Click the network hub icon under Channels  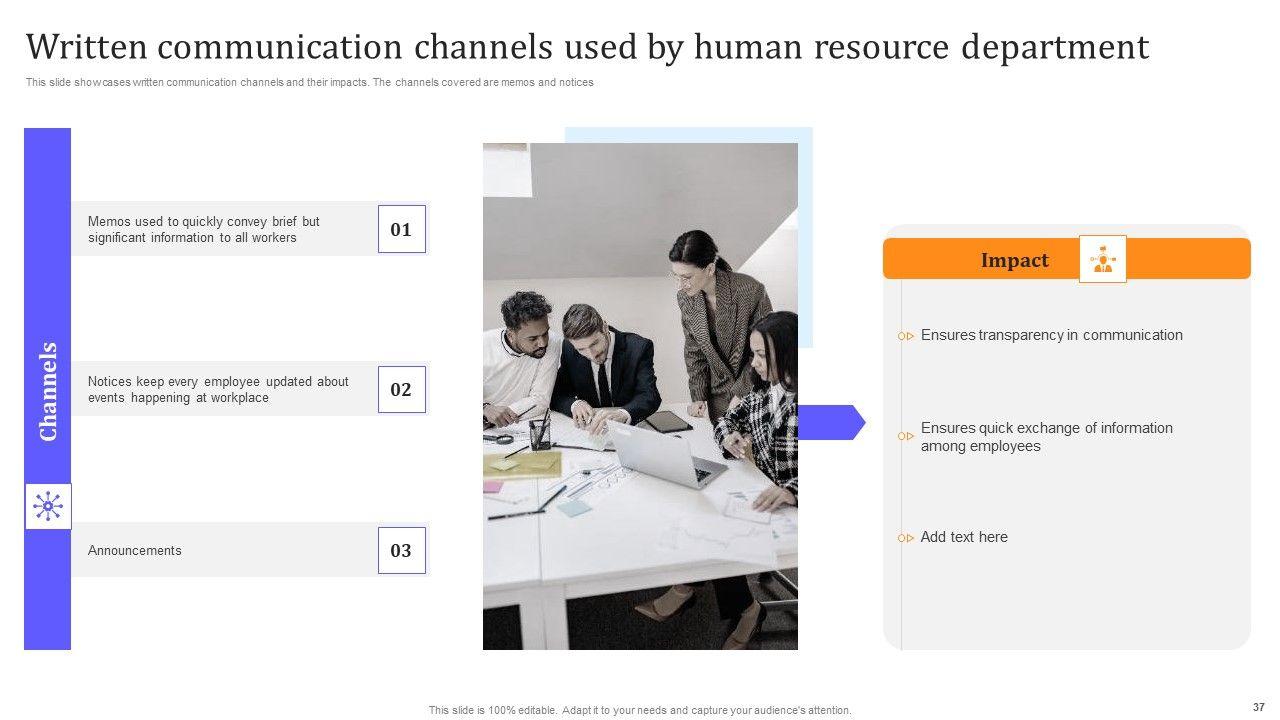coord(48,506)
